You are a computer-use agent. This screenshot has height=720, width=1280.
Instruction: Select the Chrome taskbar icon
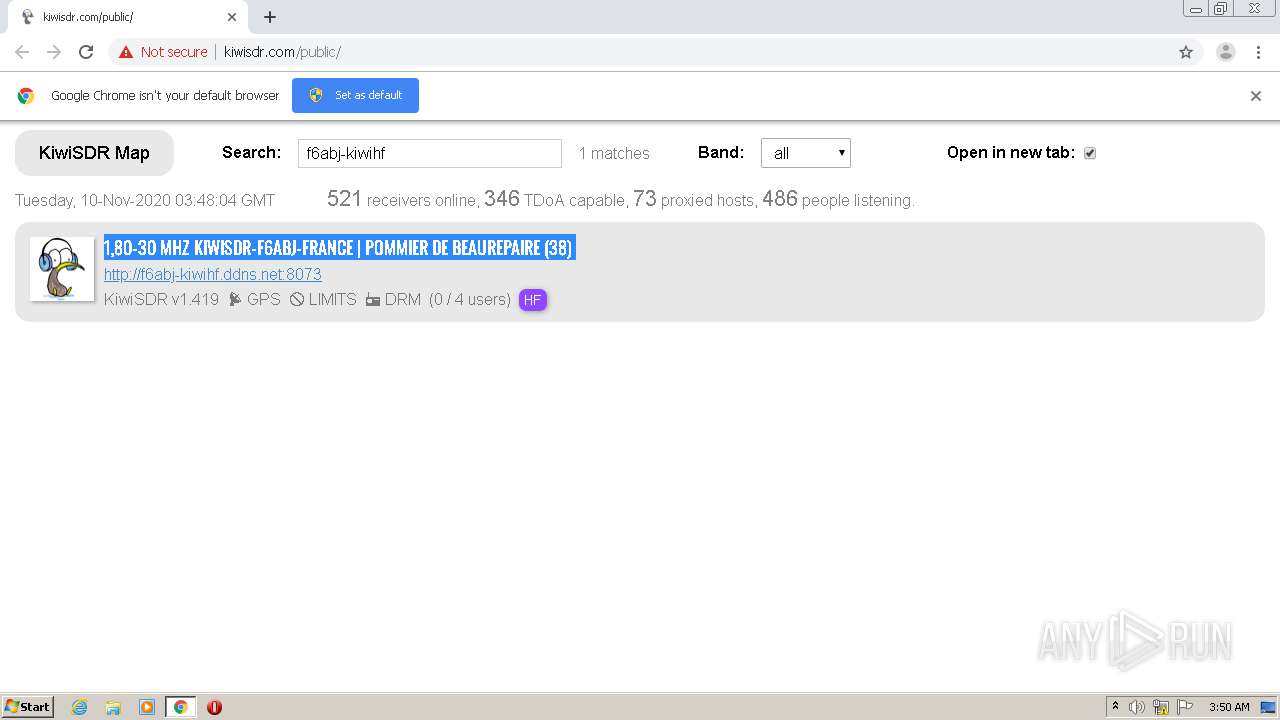[180, 707]
